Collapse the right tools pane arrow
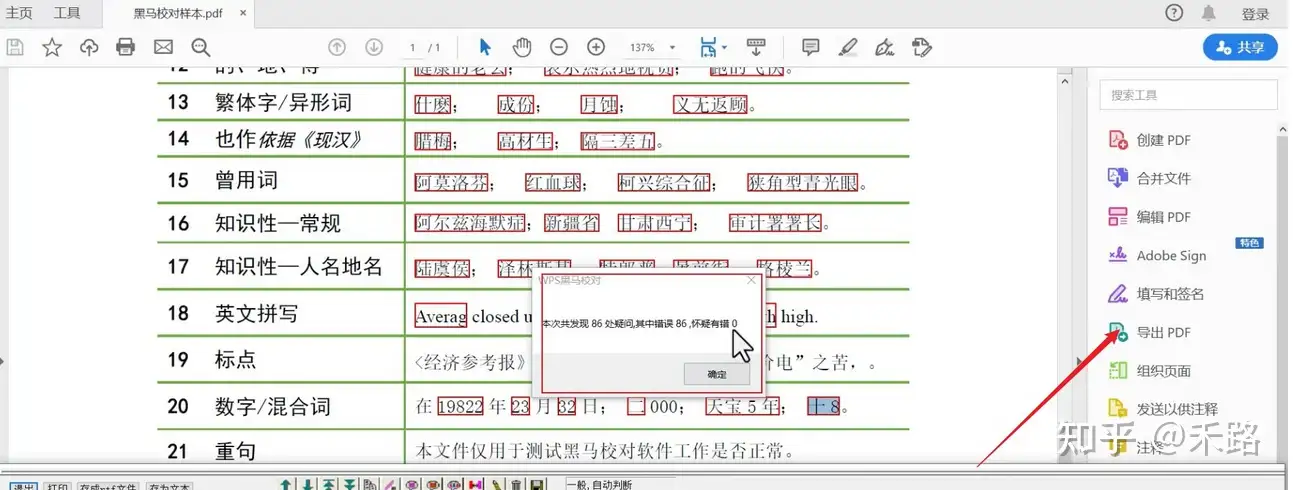Viewport: 1293px width, 490px height. pos(1077,361)
